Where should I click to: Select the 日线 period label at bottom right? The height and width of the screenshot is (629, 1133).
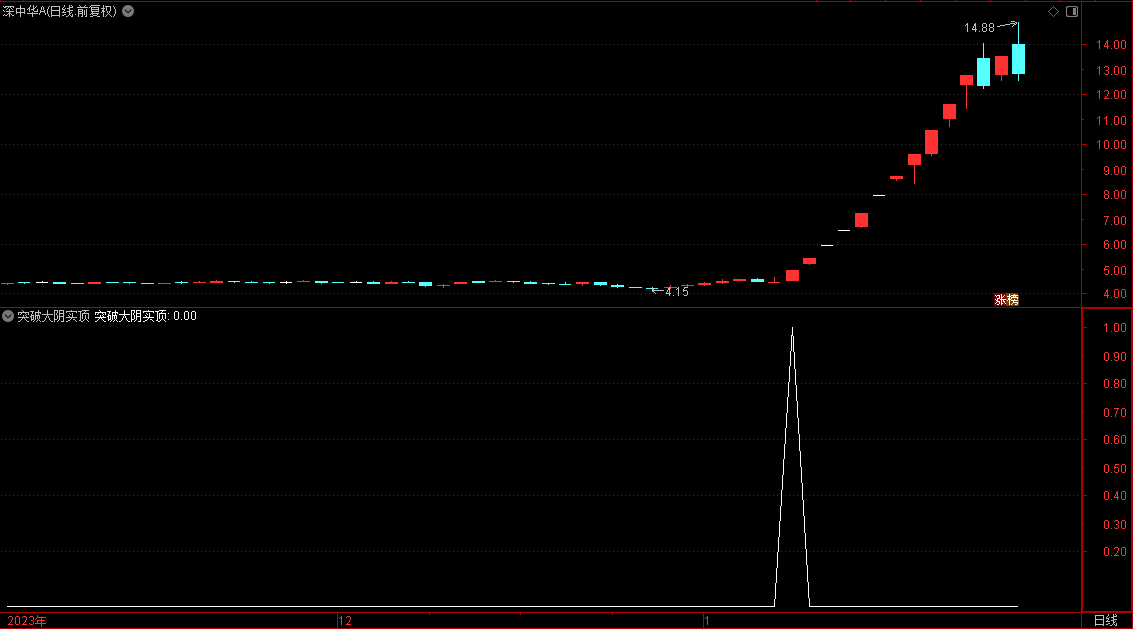(1106, 620)
